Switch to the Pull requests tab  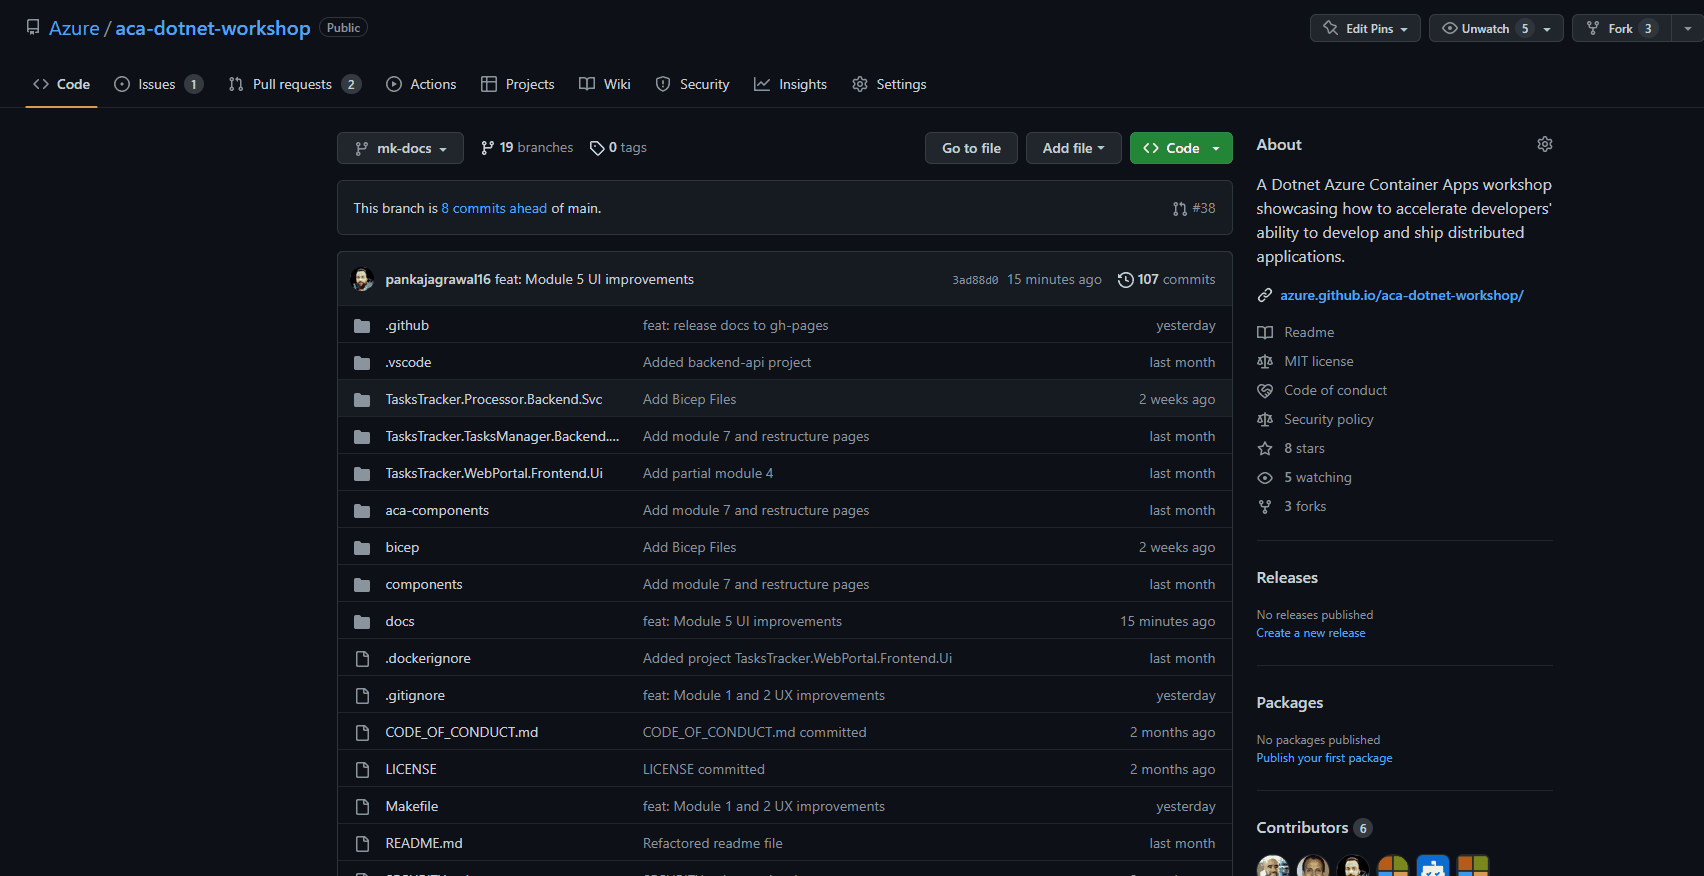click(x=292, y=84)
